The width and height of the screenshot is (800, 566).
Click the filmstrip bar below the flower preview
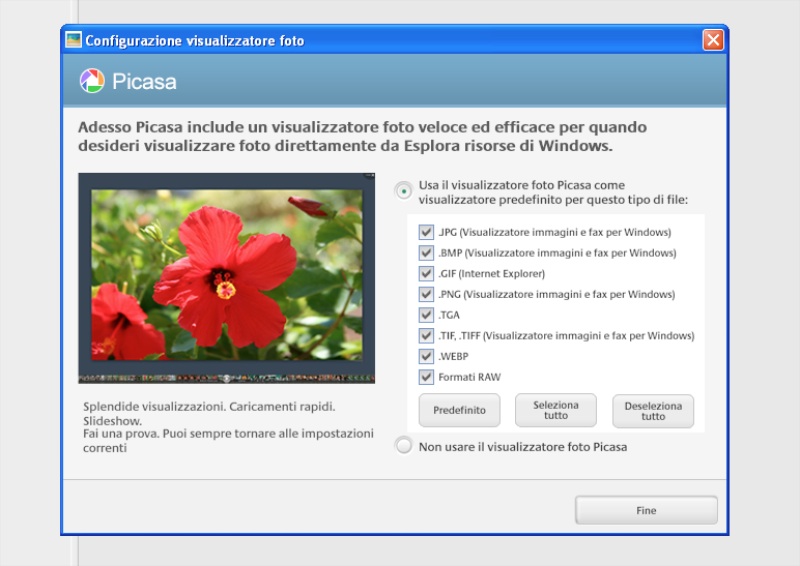[226, 378]
